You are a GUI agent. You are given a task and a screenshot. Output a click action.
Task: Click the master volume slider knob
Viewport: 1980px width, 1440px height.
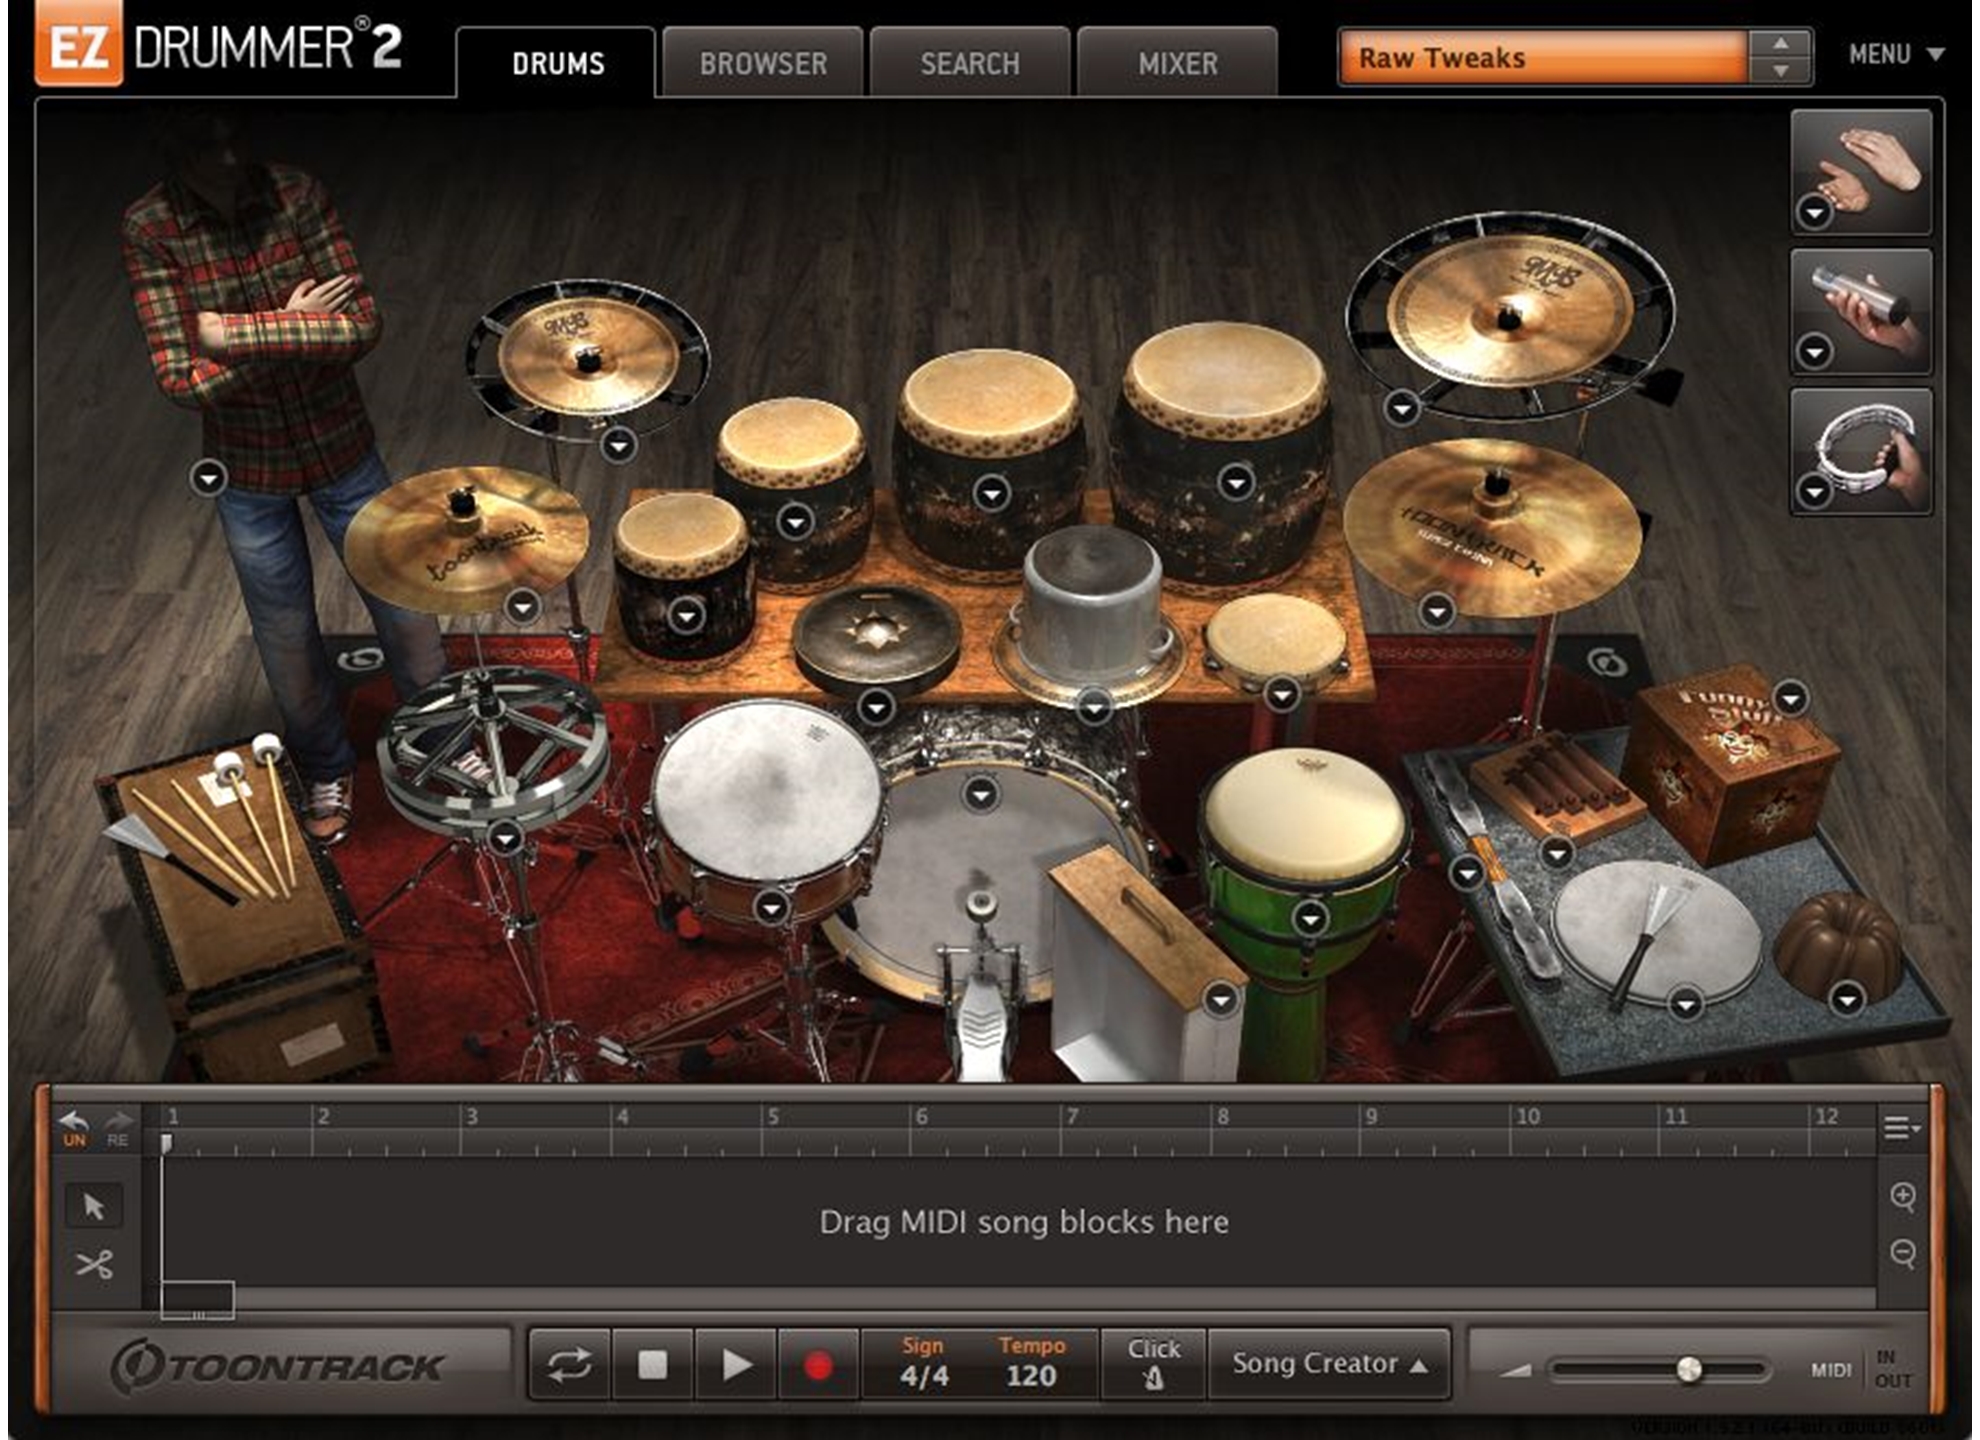coord(1689,1369)
